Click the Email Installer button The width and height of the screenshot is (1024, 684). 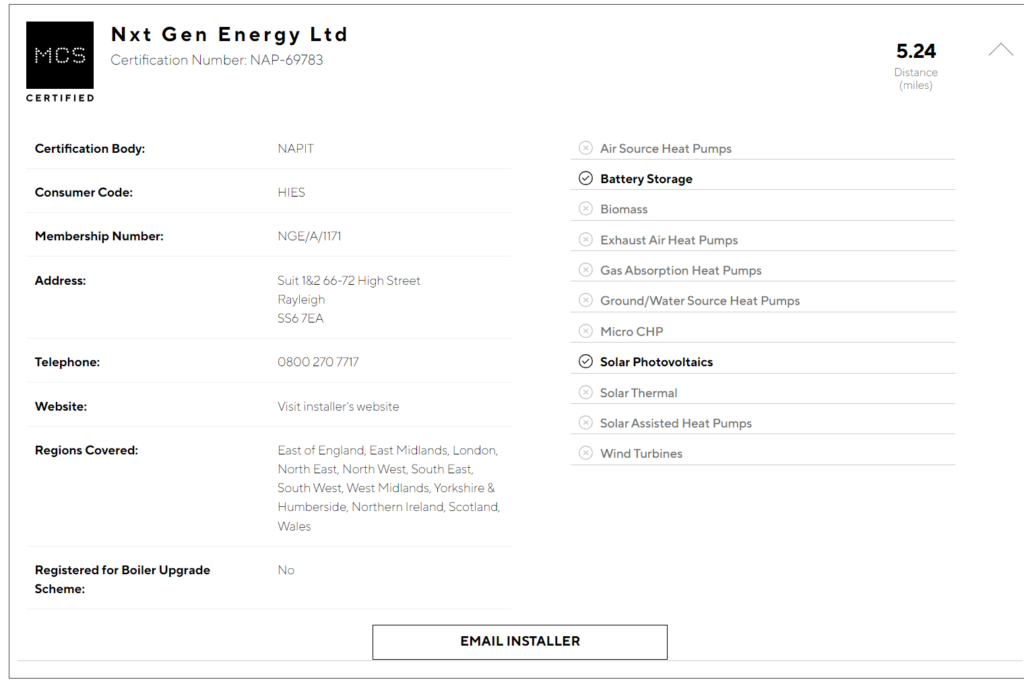click(x=520, y=642)
